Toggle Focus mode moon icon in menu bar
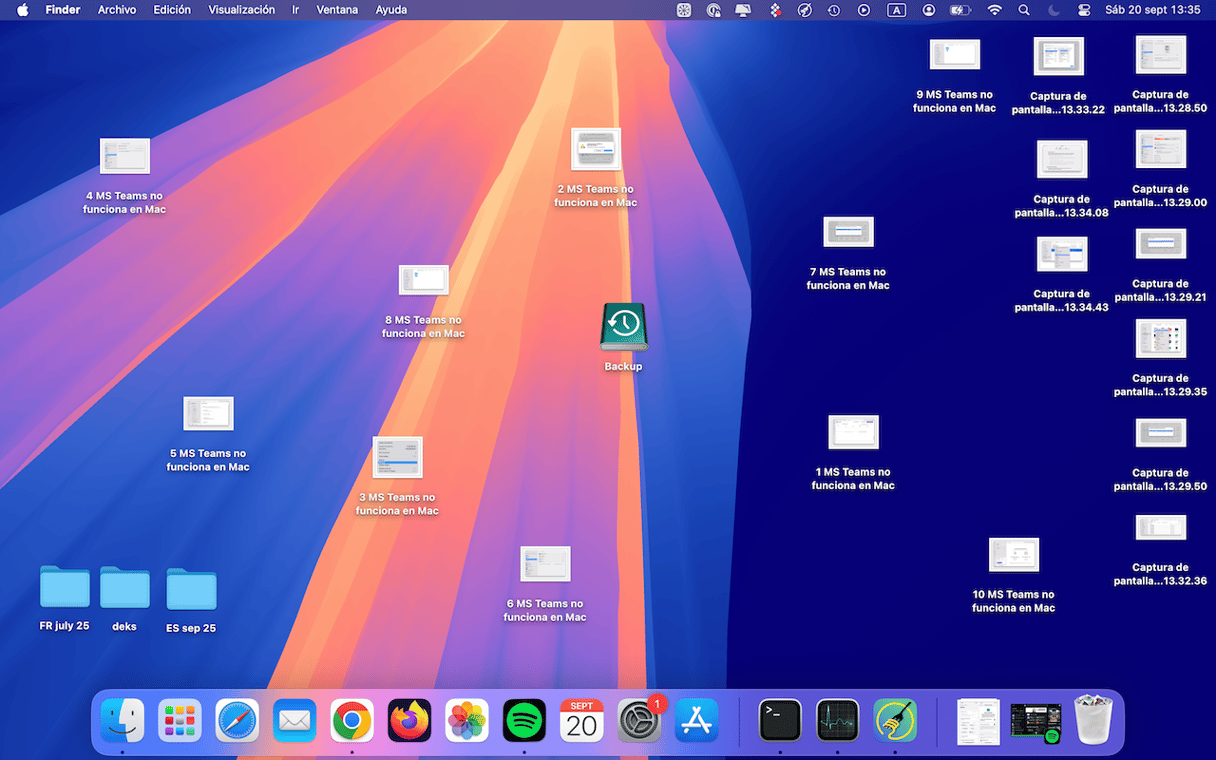 pos(1054,10)
